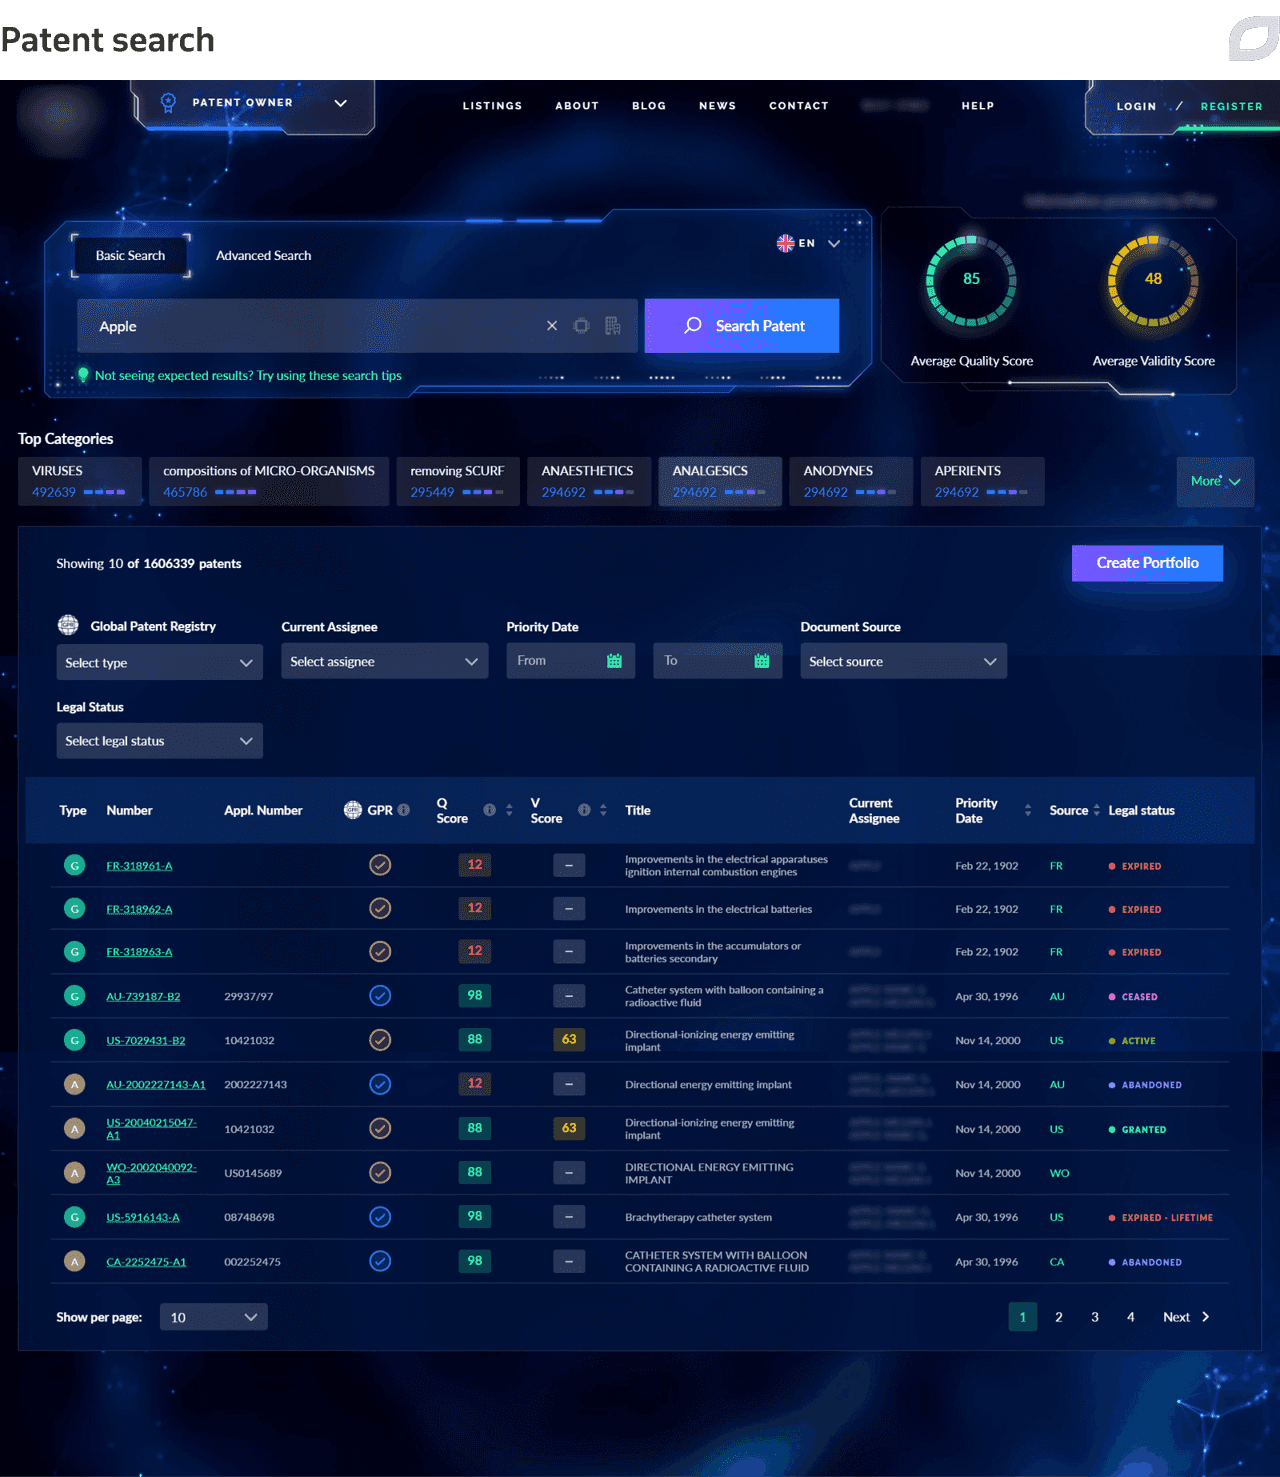Click the GPR check badge on row FR-318961-A
Screen dimensions: 1280x1477
point(380,865)
